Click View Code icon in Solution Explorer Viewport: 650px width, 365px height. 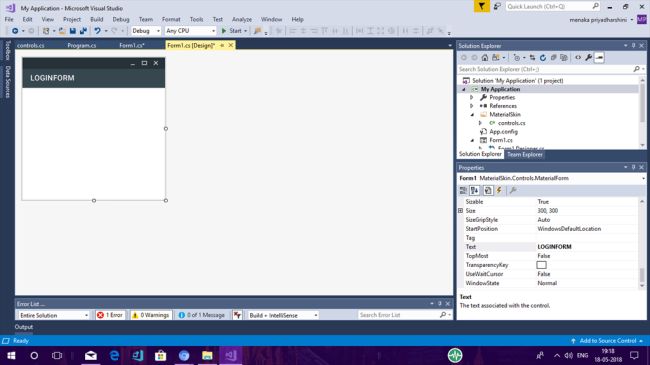click(x=578, y=58)
